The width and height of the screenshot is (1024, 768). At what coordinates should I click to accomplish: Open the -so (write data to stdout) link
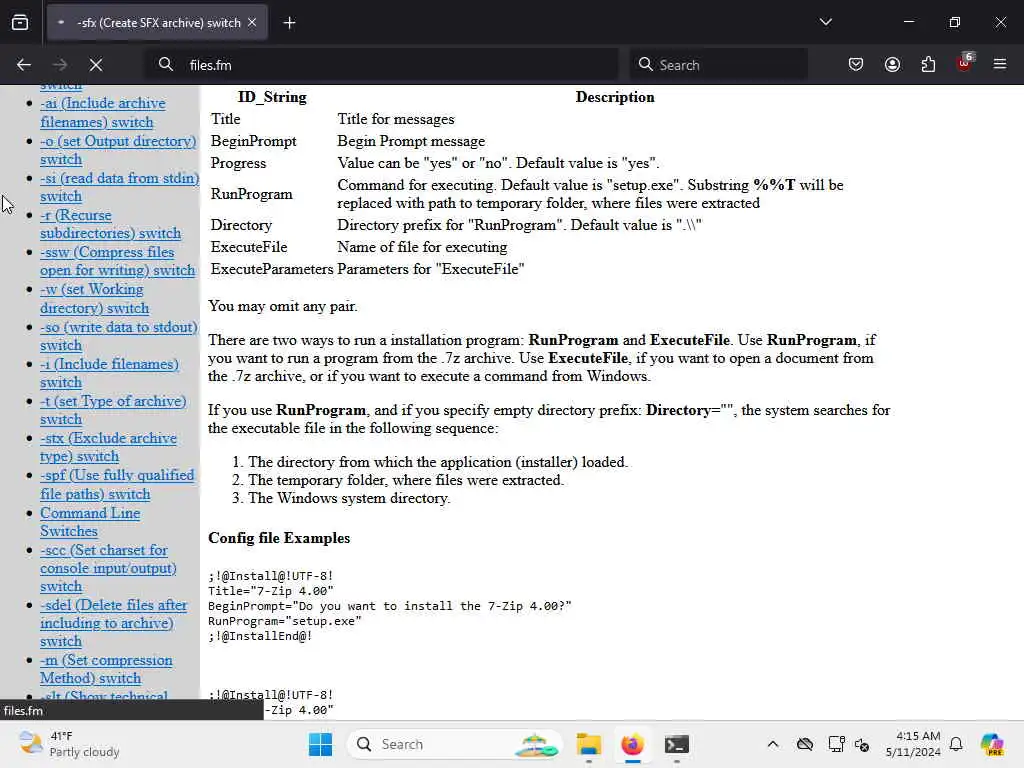tap(118, 336)
